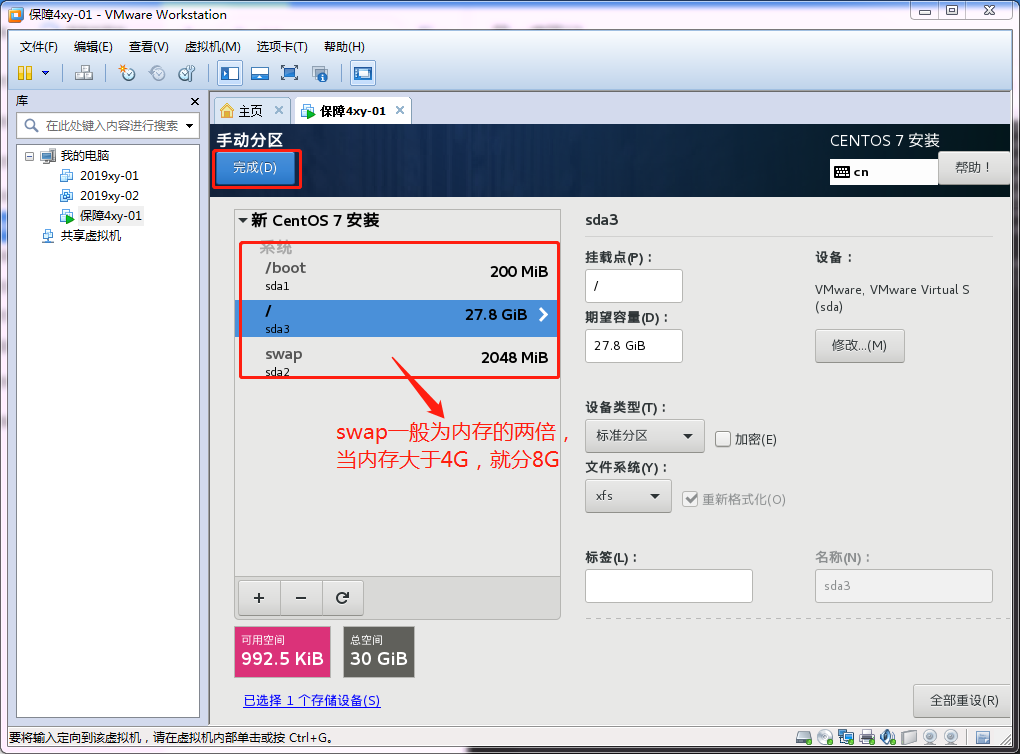Open the 选项卡(T) menu

[x=282, y=47]
